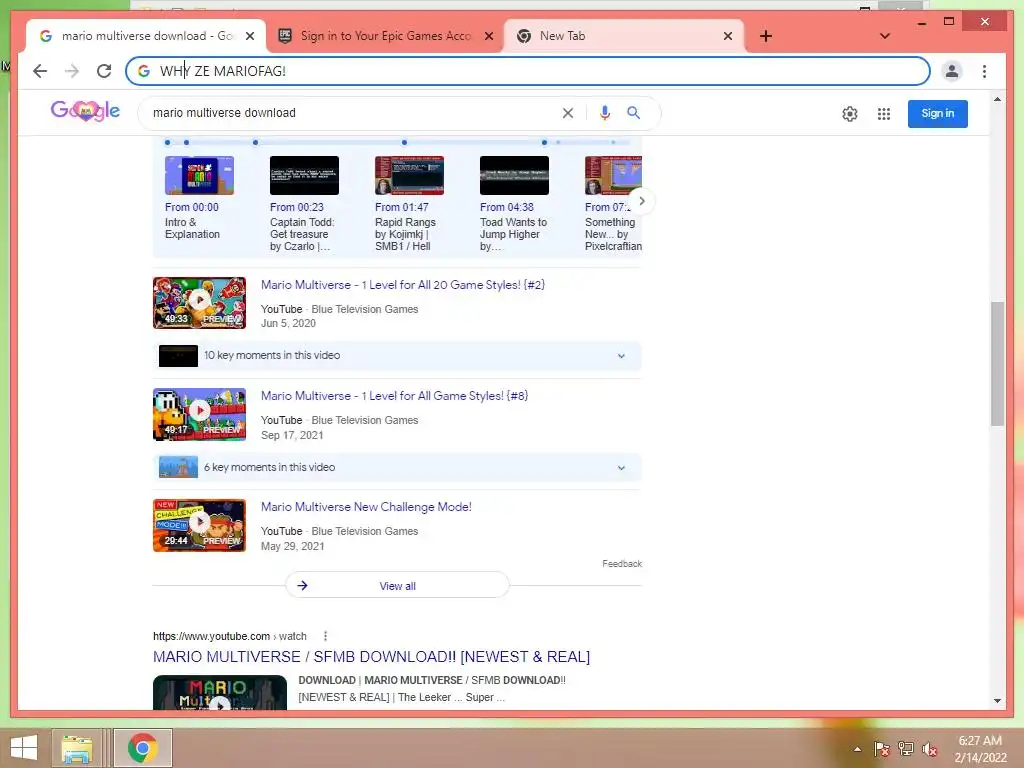
Task: Click the Mario Multiverse download video thumbnail
Action: tap(219, 692)
